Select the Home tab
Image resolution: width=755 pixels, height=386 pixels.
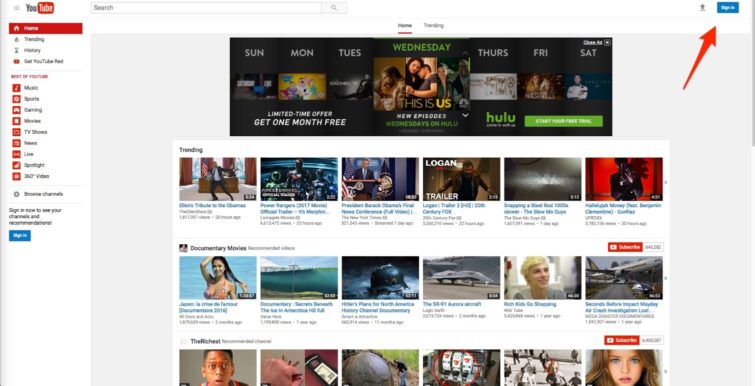coord(404,26)
